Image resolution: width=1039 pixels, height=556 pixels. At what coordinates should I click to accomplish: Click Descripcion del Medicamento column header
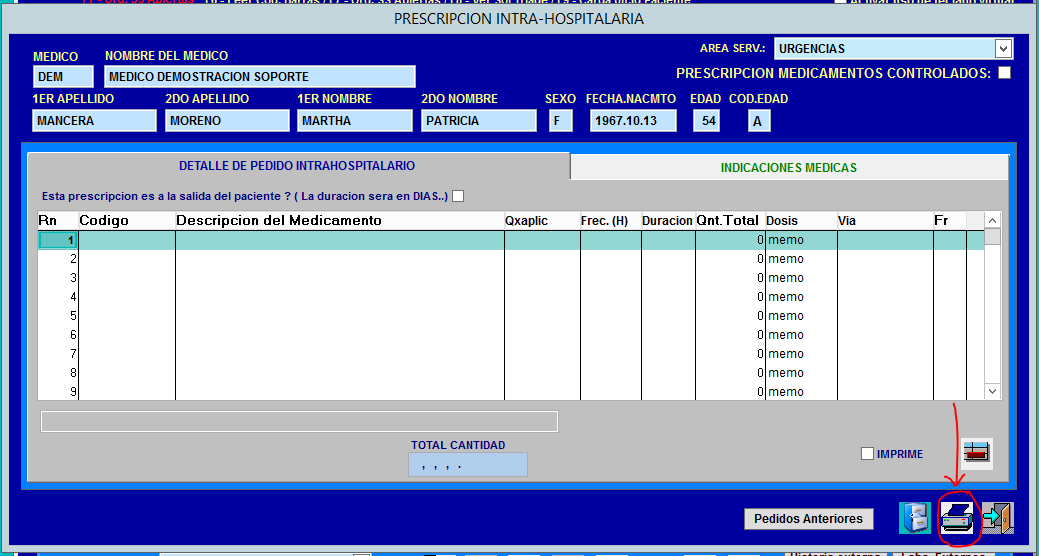click(x=340, y=221)
